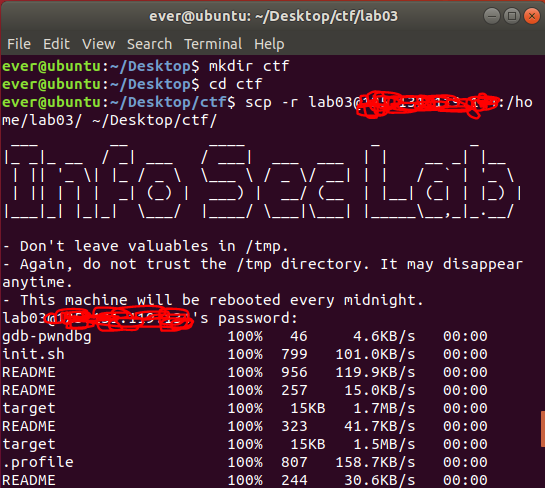Open the Terminal menu
545x488 pixels.
(213, 44)
